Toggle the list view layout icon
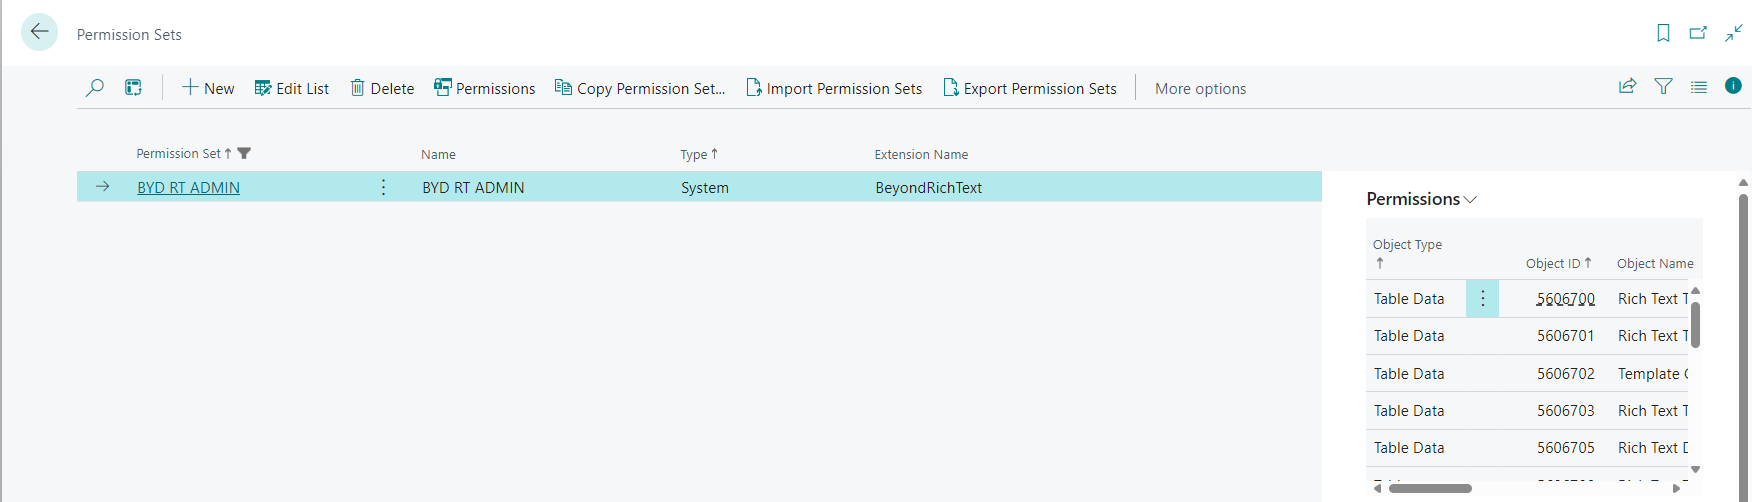This screenshot has height=502, width=1752. 1698,87
